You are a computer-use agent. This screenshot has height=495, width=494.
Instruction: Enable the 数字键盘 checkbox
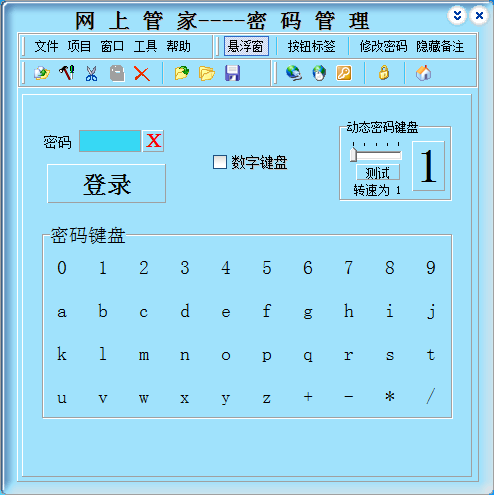click(220, 162)
